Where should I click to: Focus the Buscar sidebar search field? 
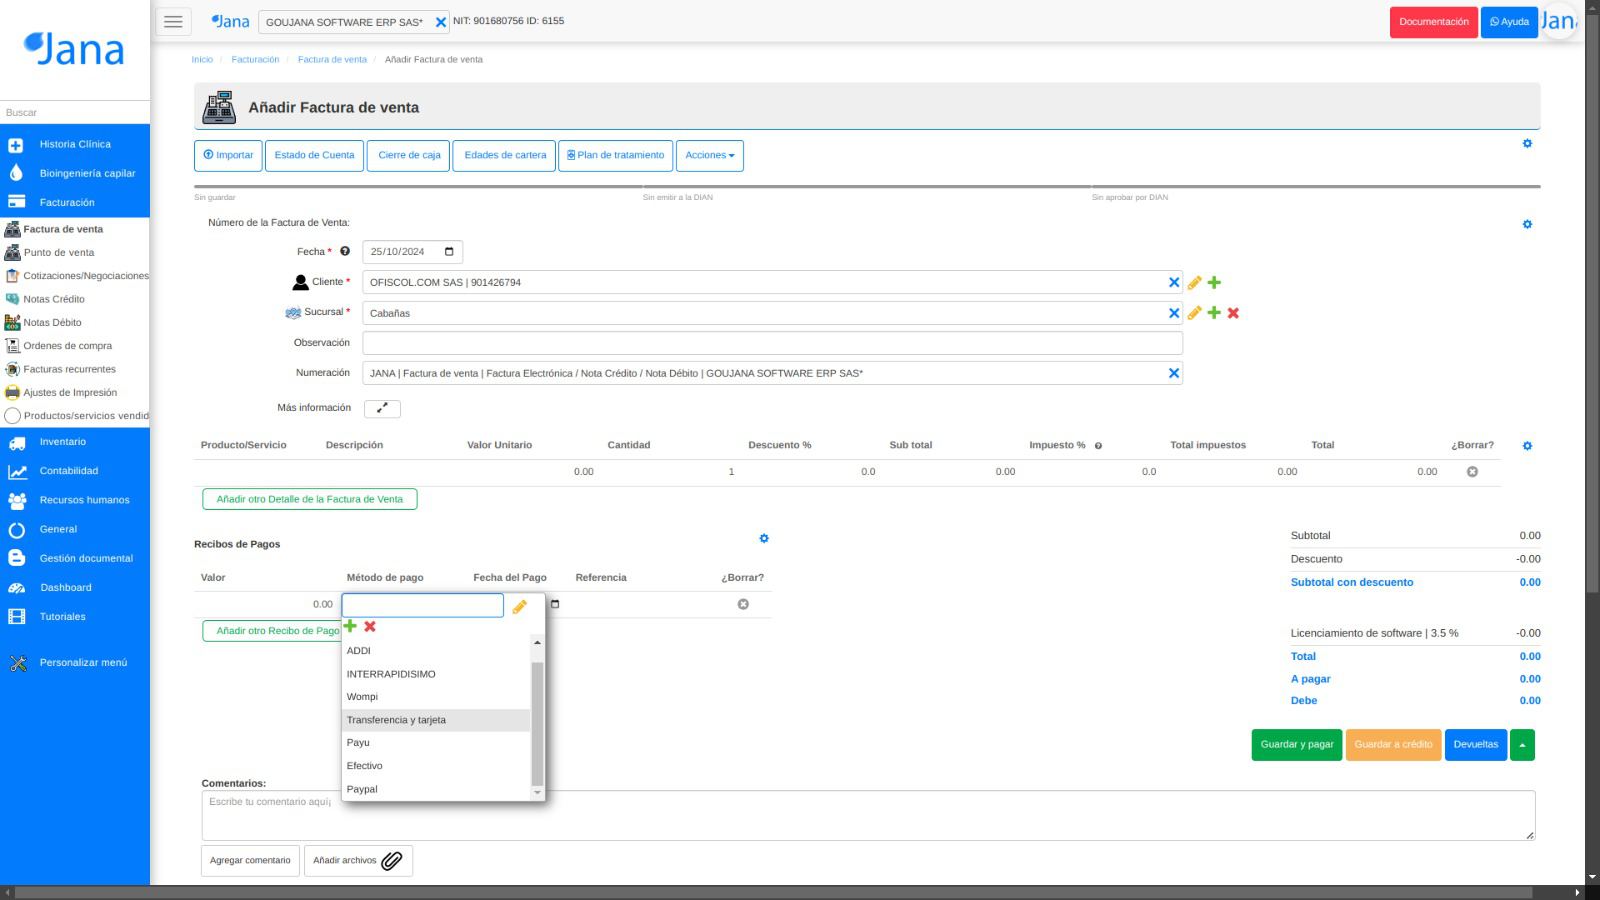pos(75,113)
